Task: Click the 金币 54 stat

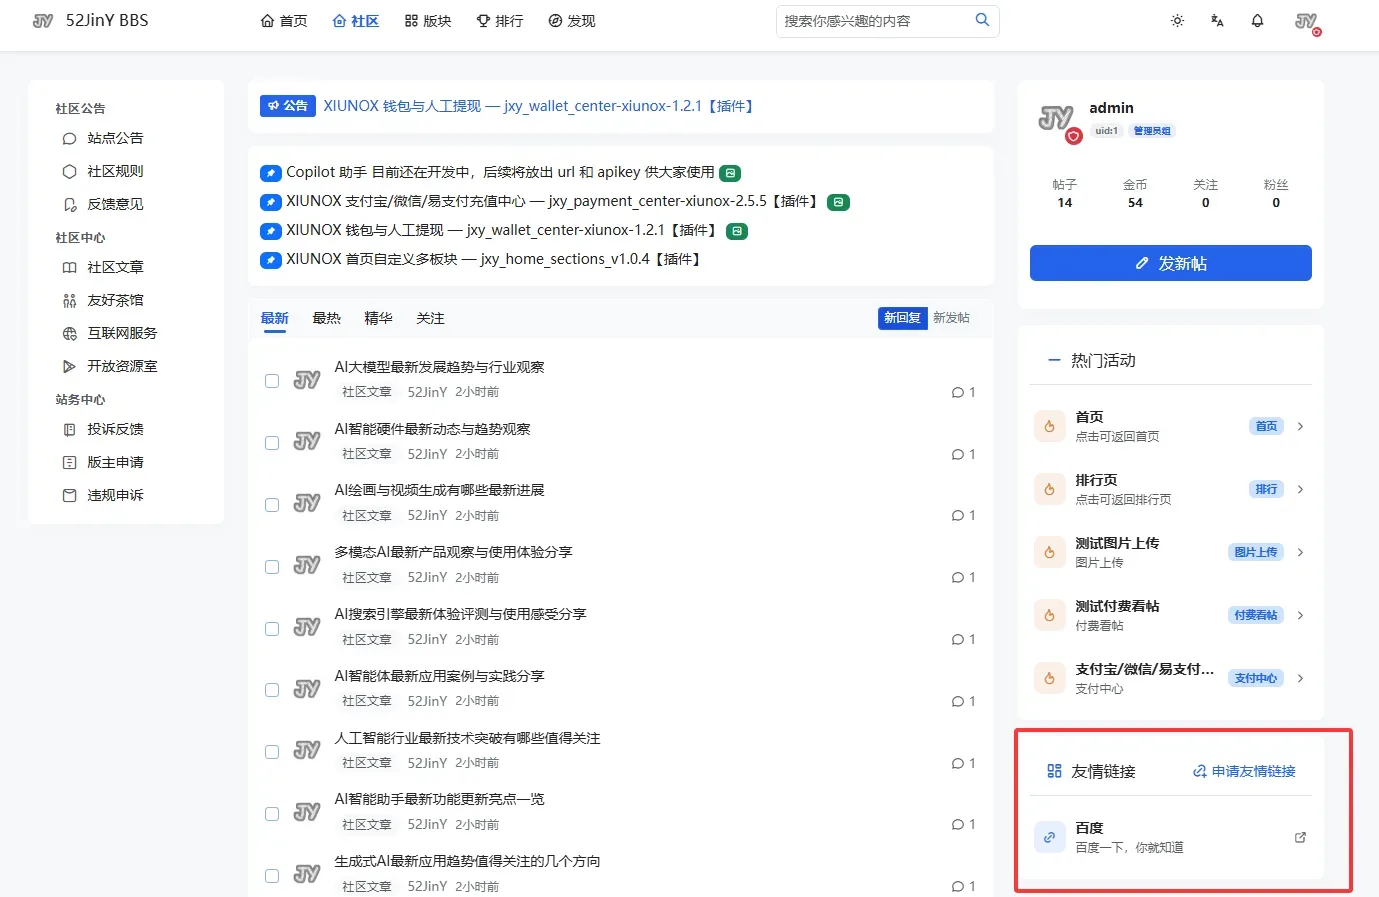Action: click(x=1135, y=193)
